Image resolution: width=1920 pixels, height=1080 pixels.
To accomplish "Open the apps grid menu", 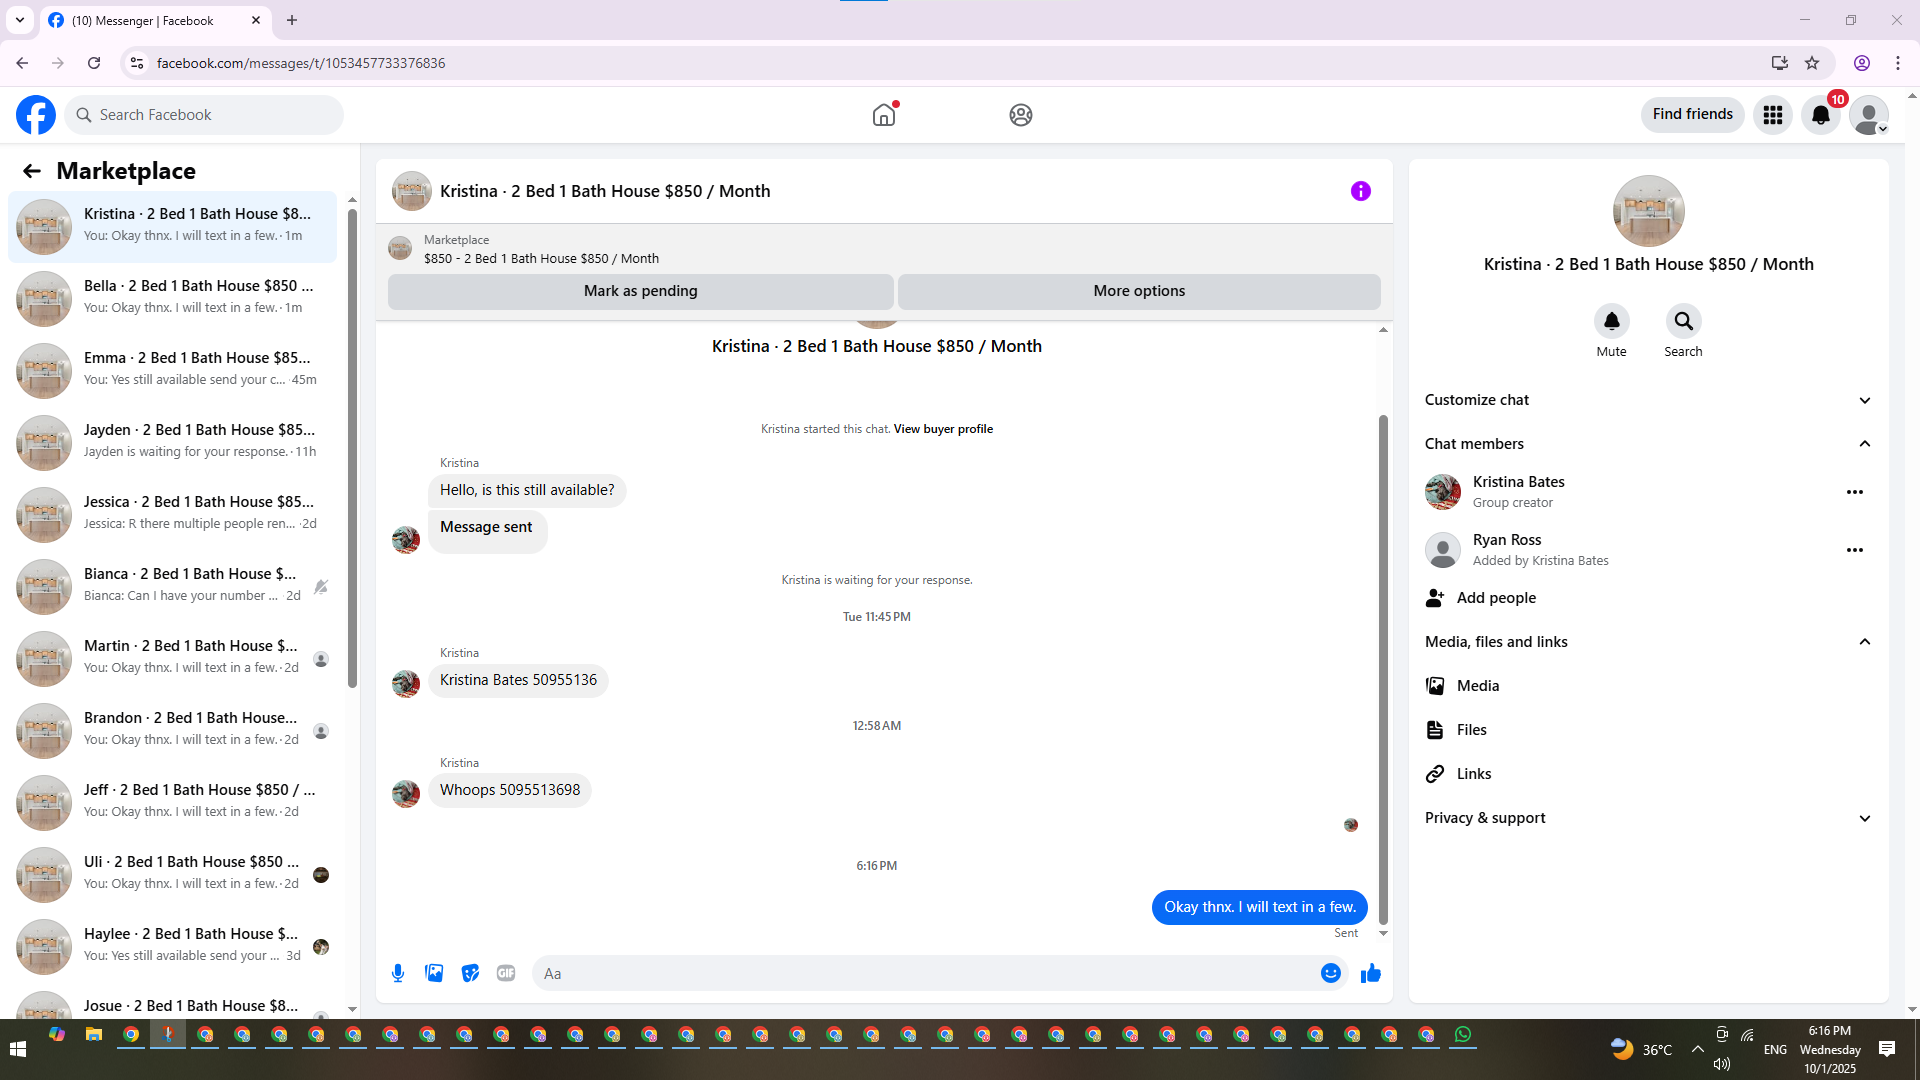I will pos(1773,115).
